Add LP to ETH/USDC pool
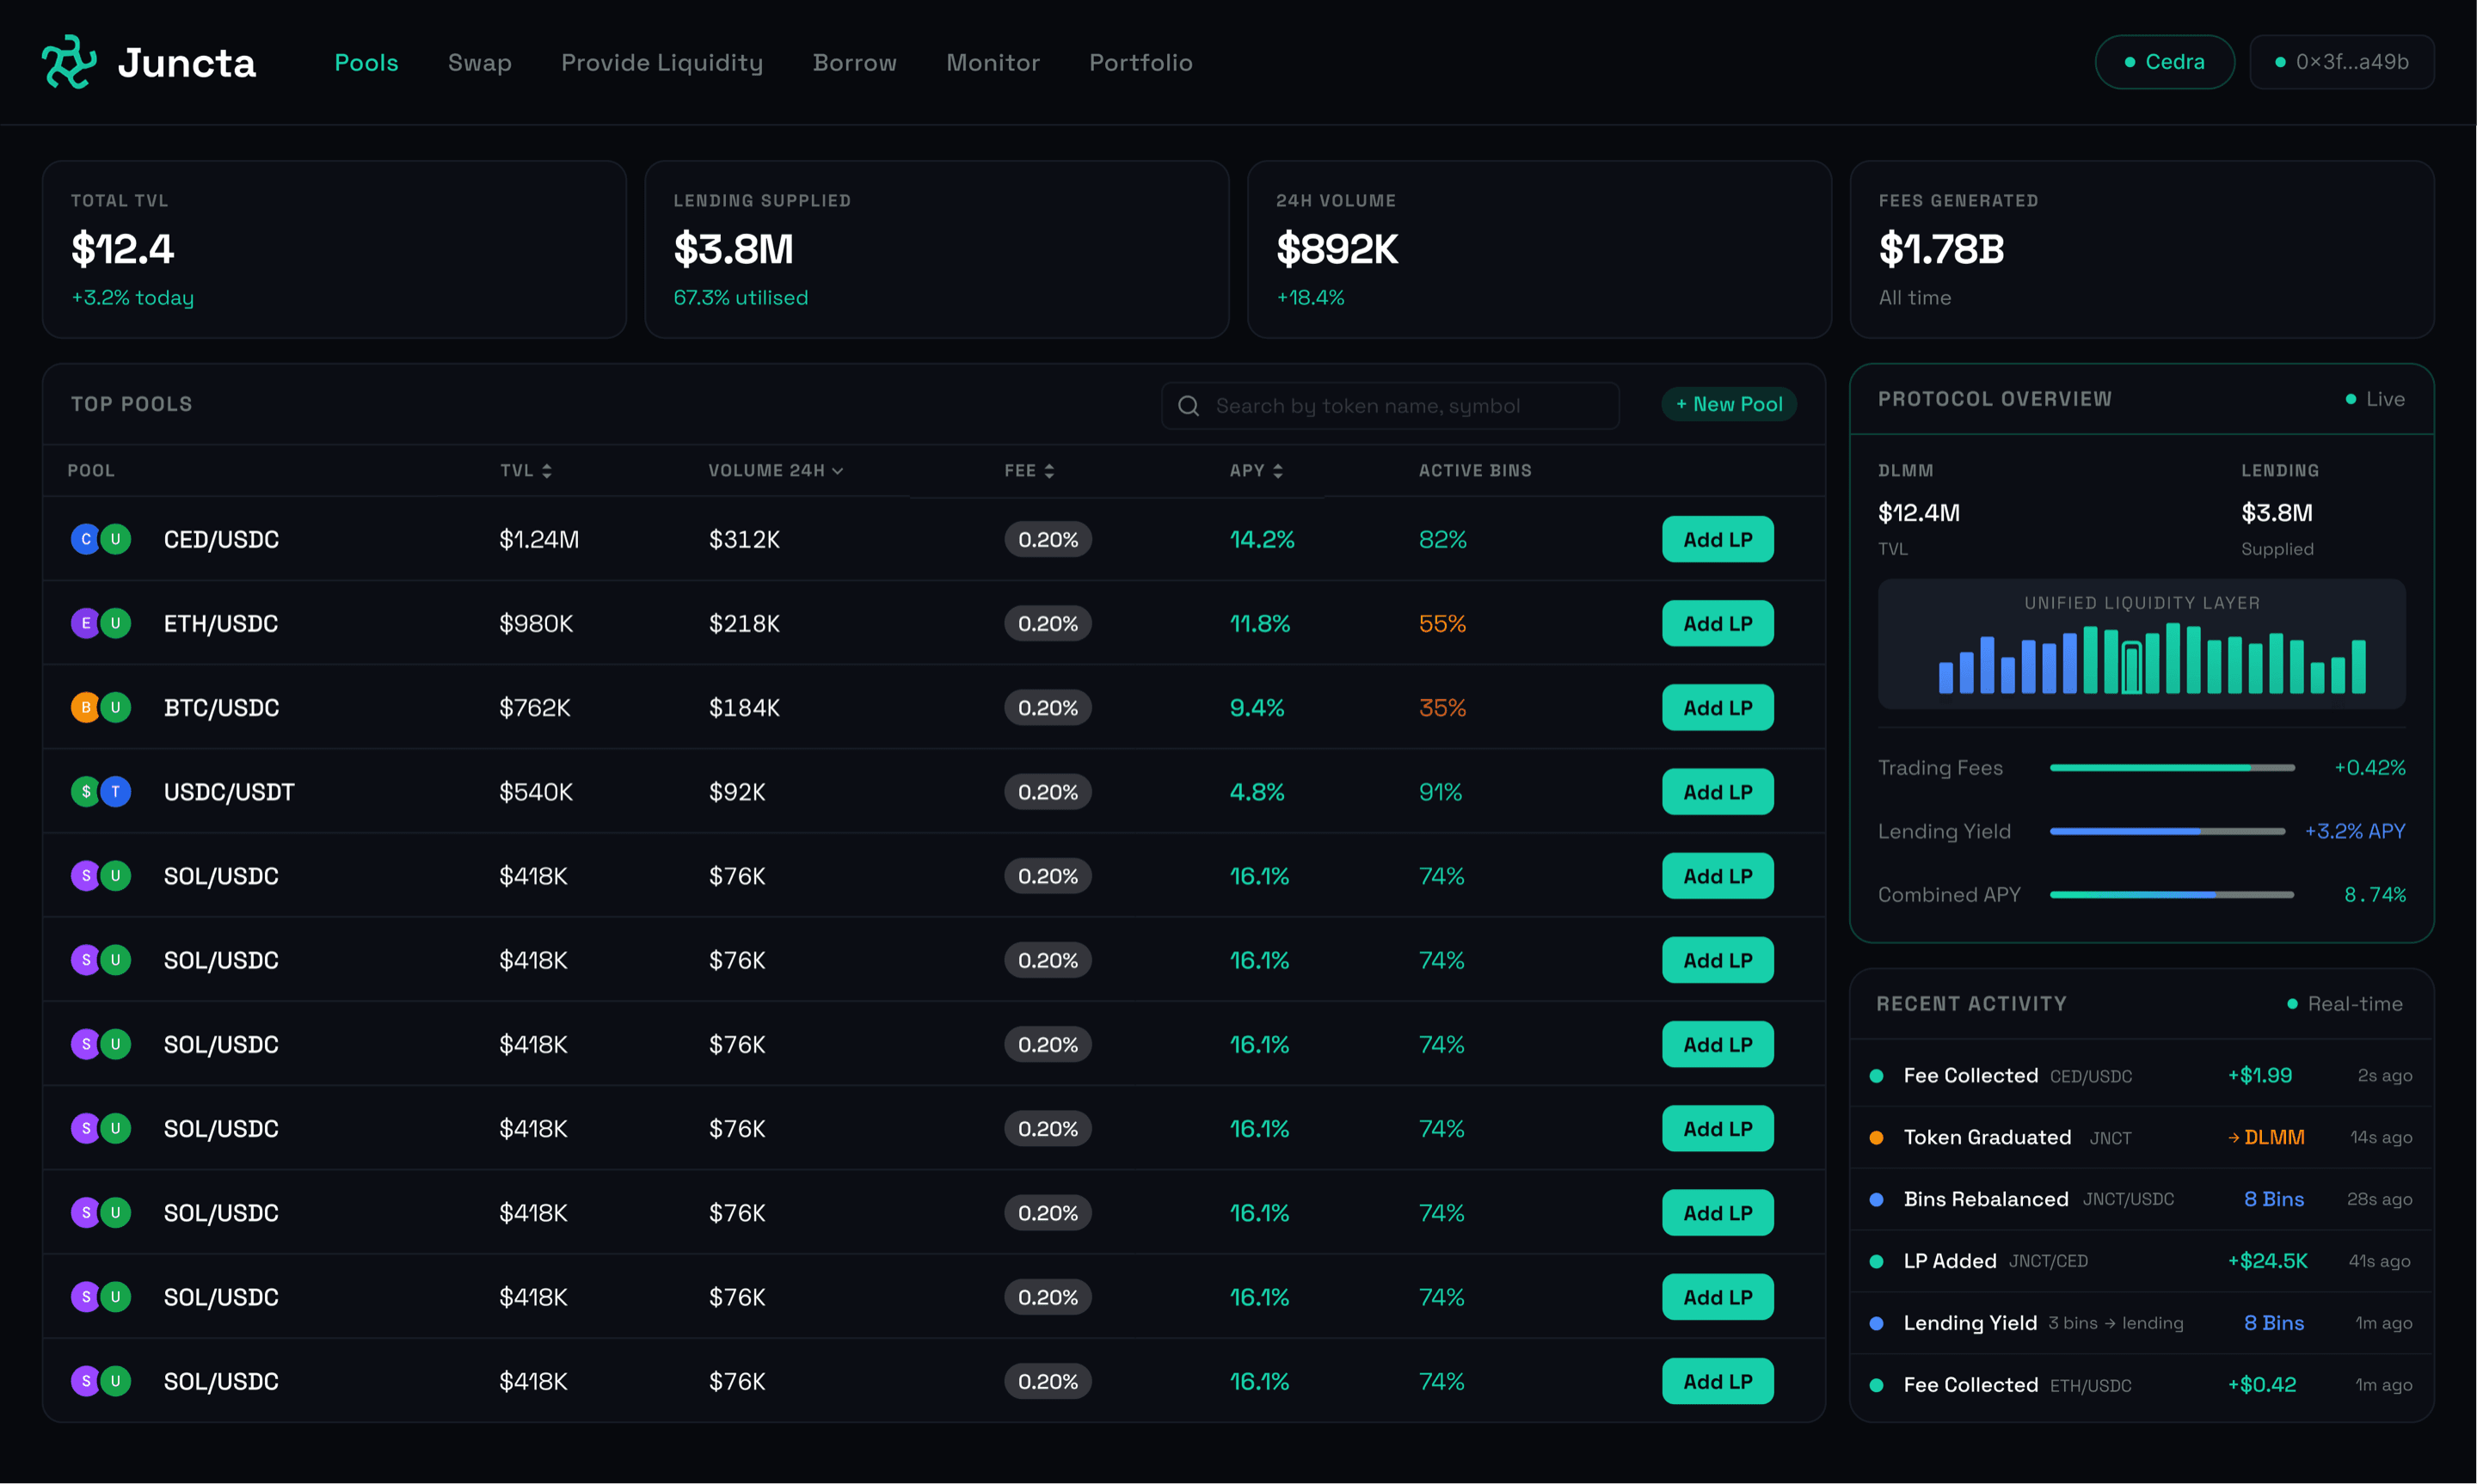The image size is (2477, 1484). point(1717,623)
